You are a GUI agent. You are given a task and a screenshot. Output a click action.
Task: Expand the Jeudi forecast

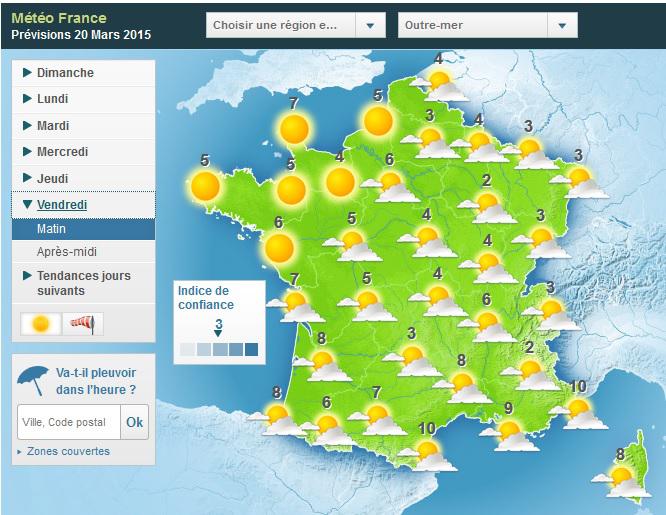click(x=83, y=178)
